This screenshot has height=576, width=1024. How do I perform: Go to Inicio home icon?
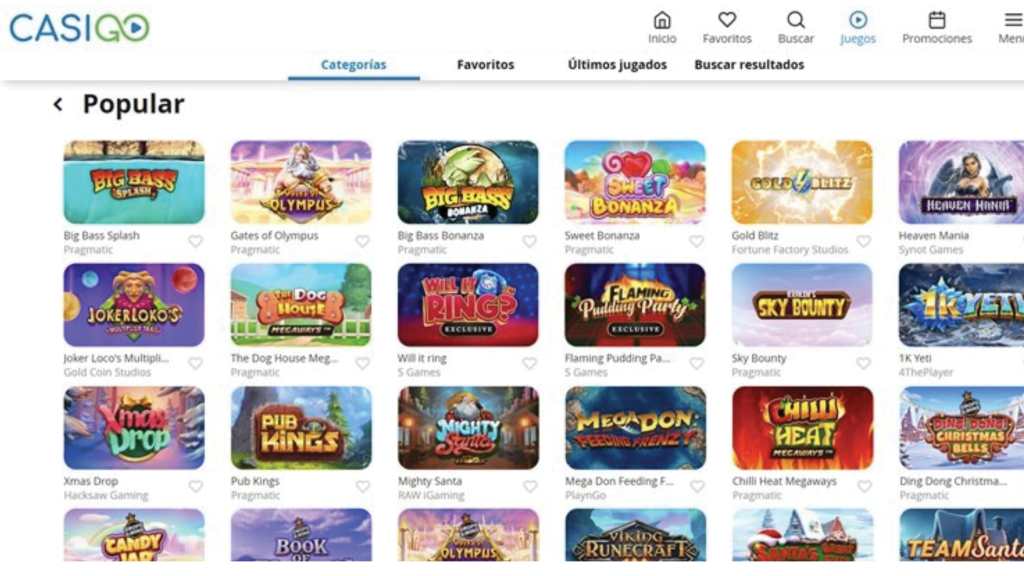pos(662,20)
